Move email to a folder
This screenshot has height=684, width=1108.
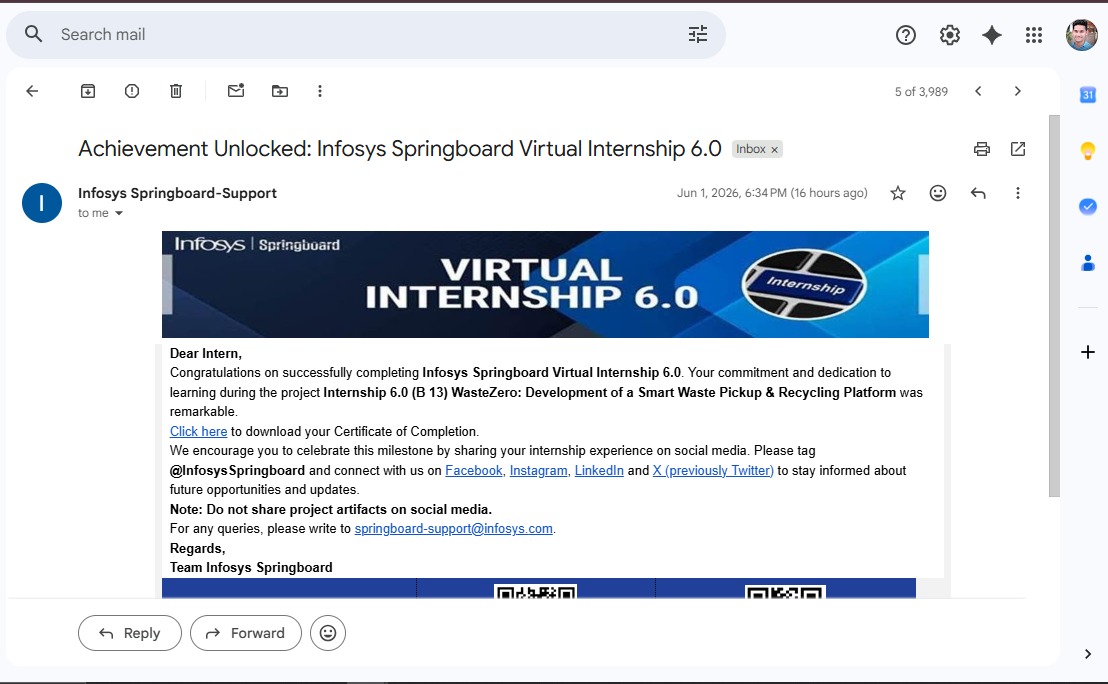[280, 91]
